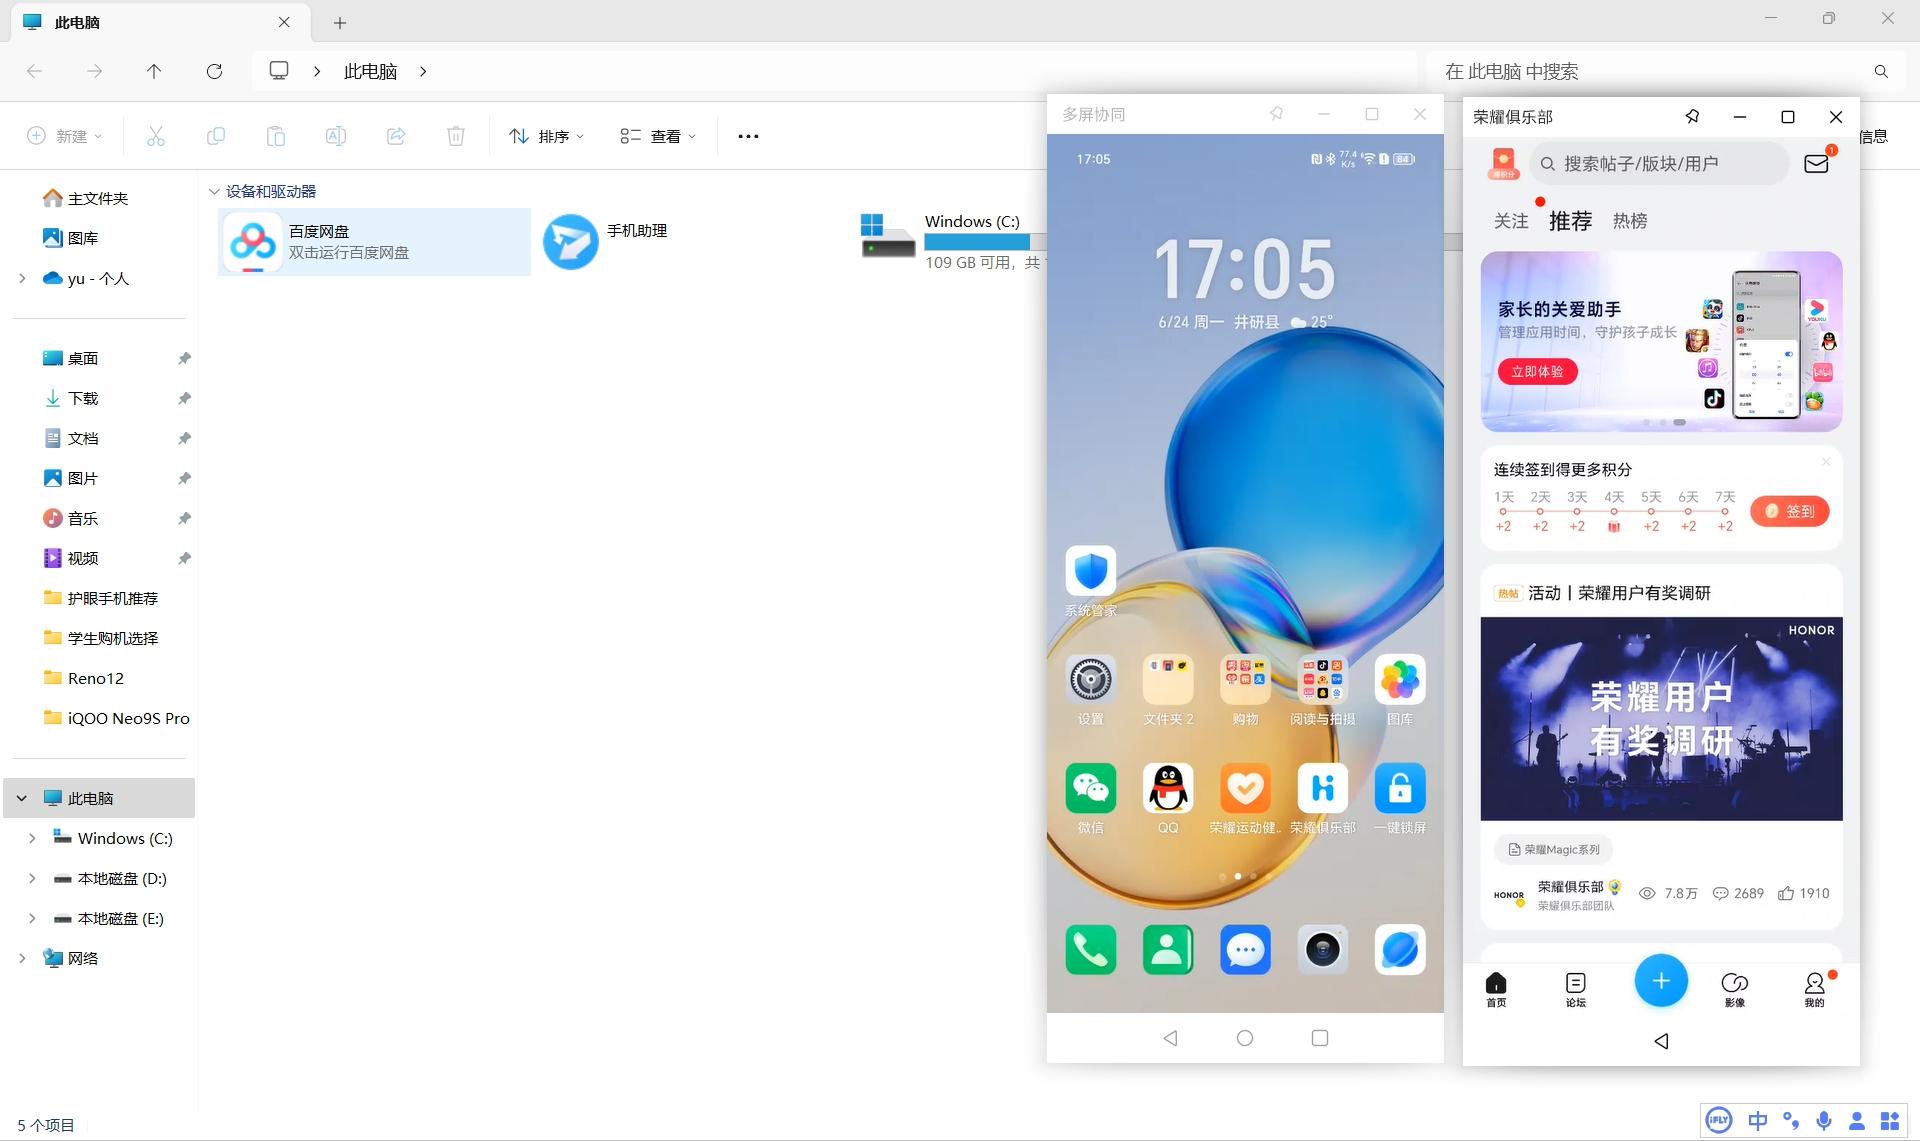Viewport: 1920px width, 1141px height.
Task: Click Explorer refresh button
Action: pos(214,71)
